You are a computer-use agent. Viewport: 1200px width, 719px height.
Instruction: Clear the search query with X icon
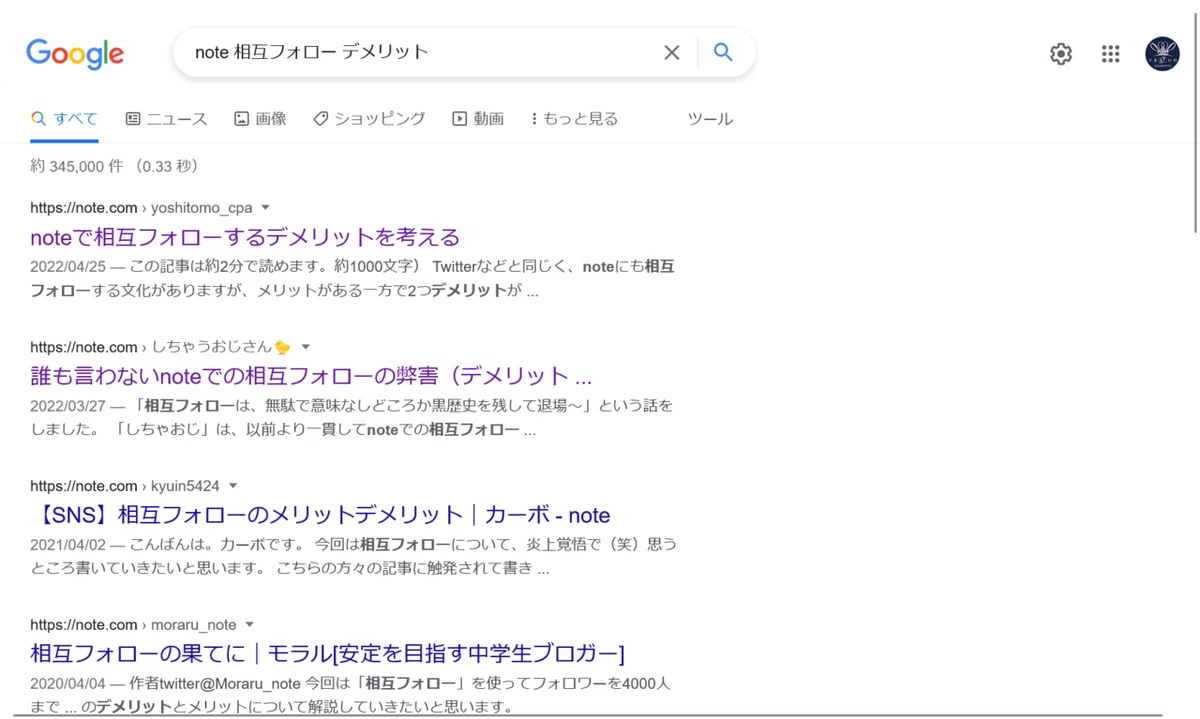point(672,53)
